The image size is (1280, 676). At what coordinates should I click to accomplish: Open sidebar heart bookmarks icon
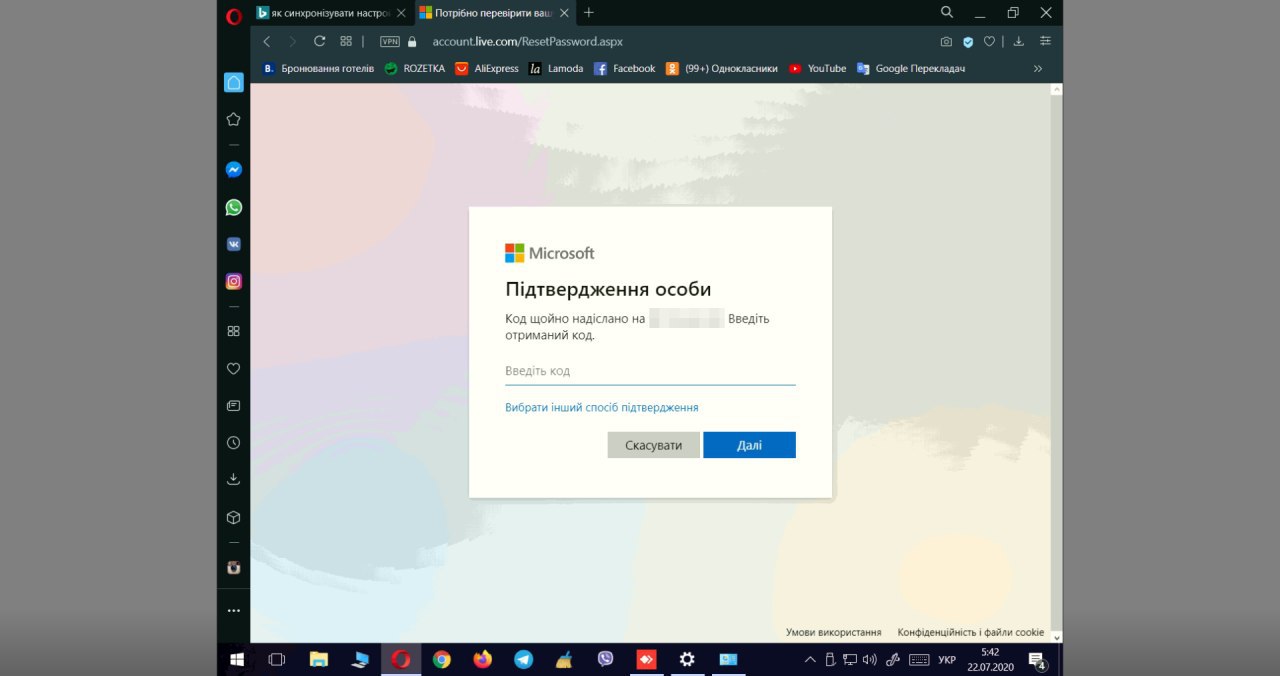[x=233, y=368]
